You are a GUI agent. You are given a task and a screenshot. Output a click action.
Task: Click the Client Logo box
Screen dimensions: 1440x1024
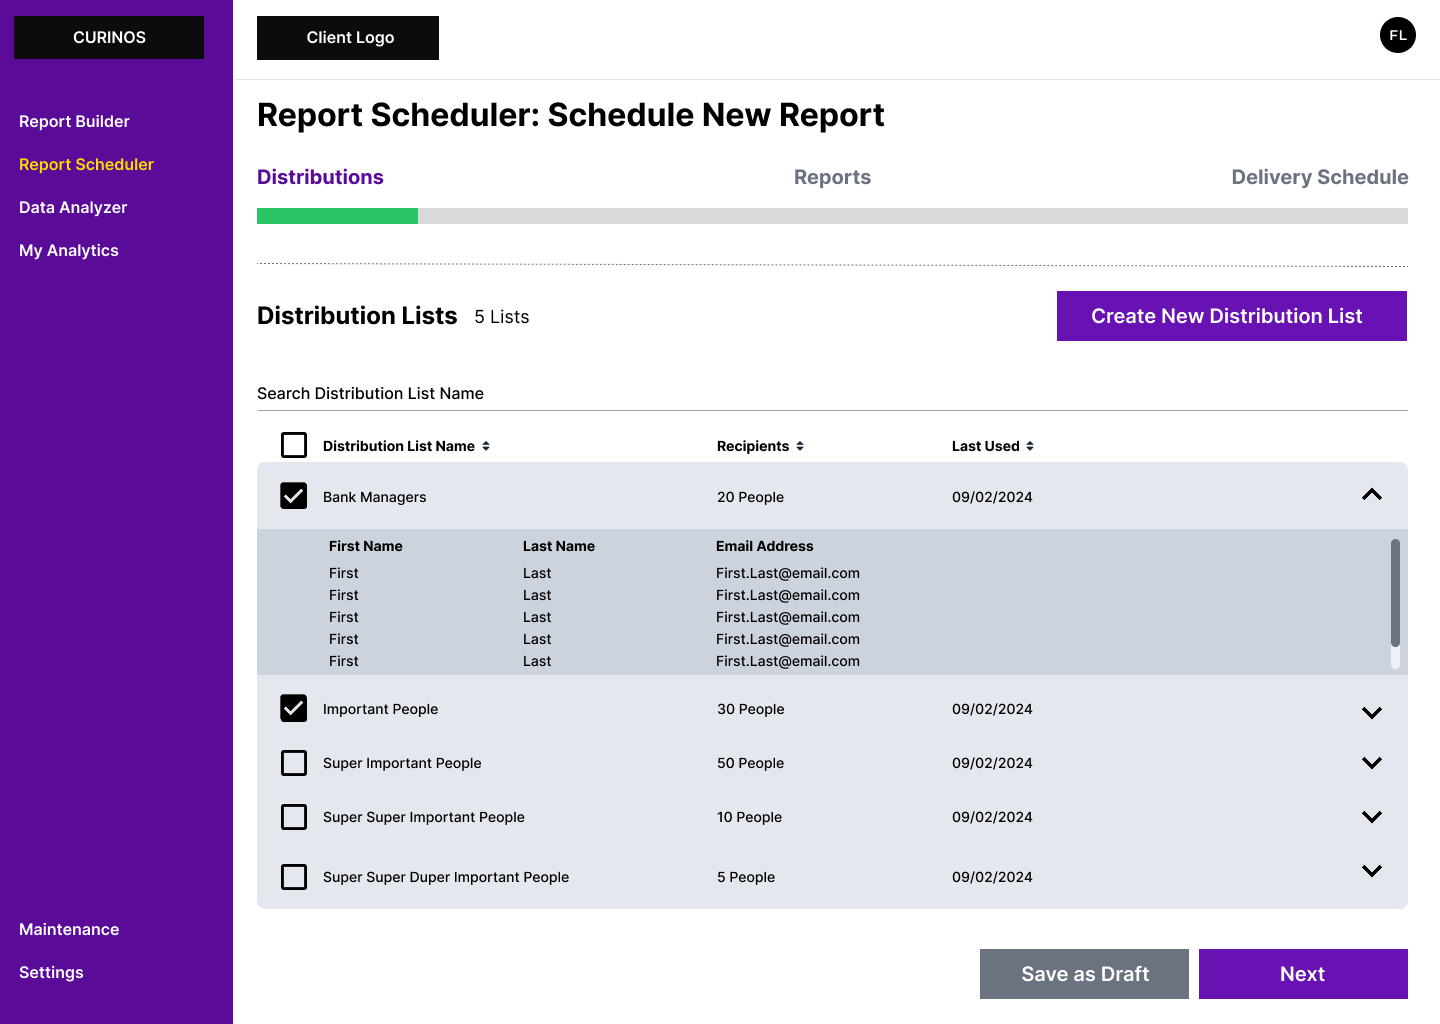pos(348,38)
